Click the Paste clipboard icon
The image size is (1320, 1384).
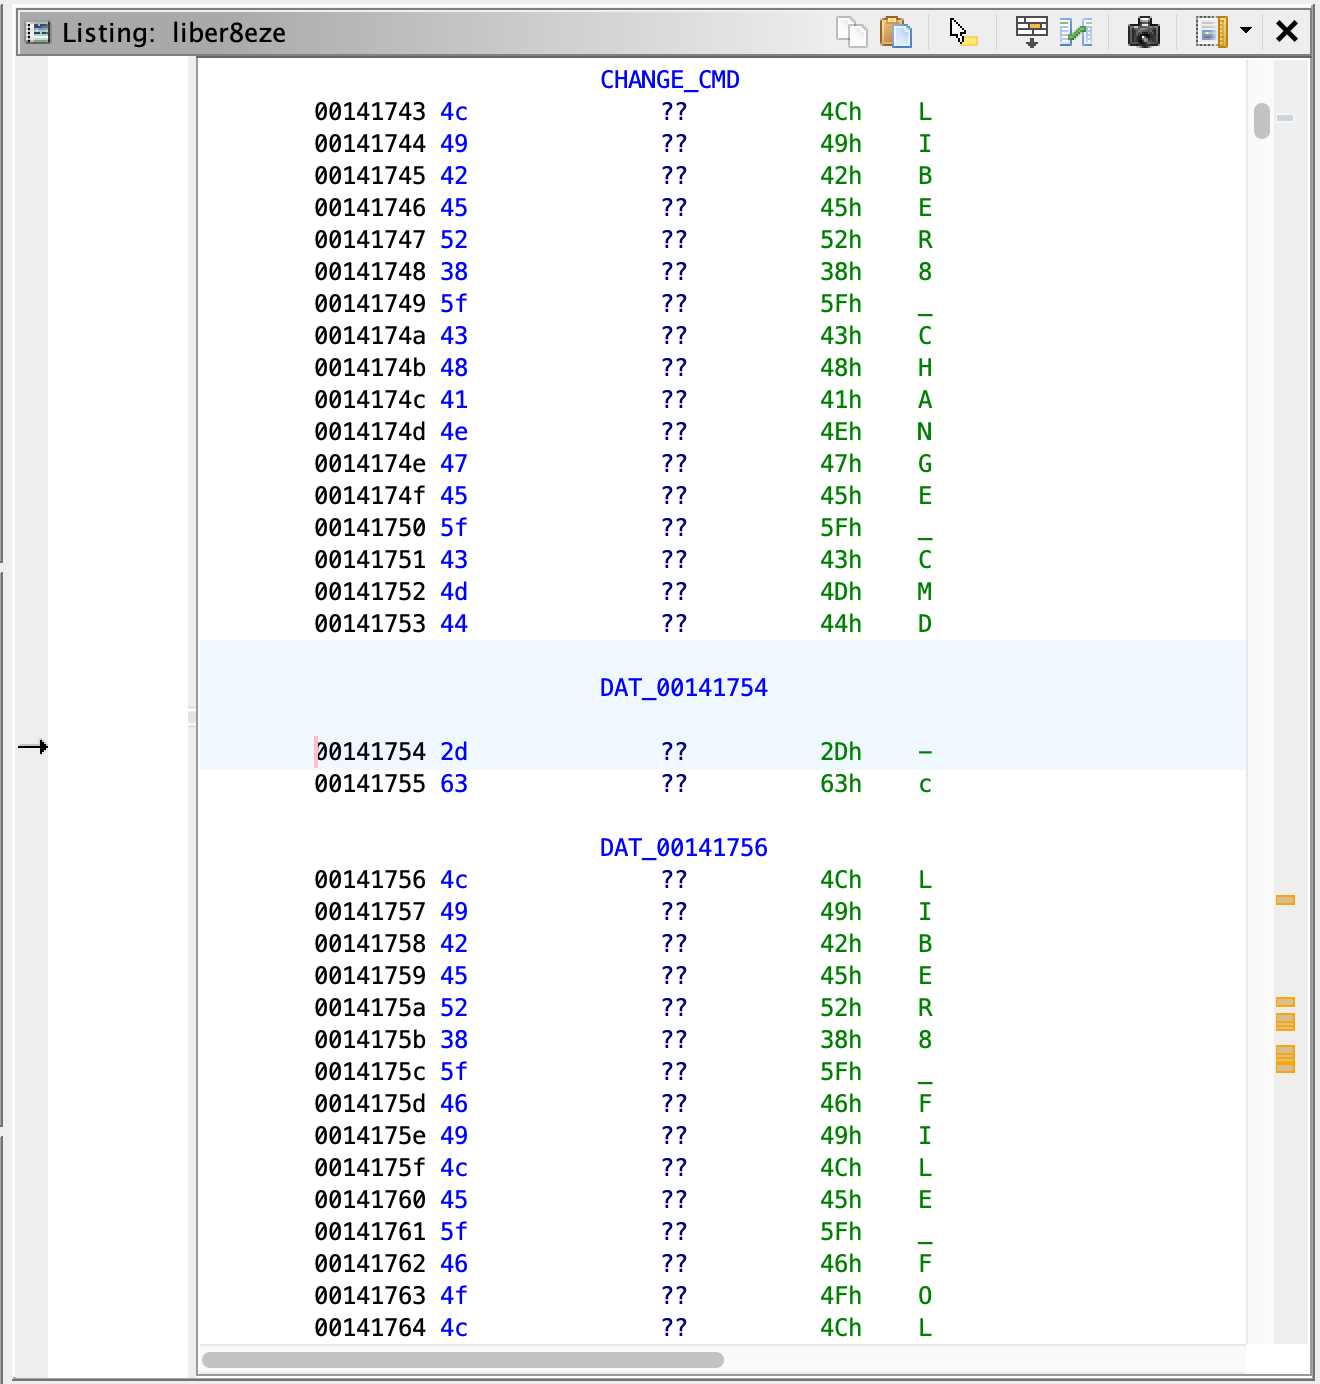[x=895, y=32]
